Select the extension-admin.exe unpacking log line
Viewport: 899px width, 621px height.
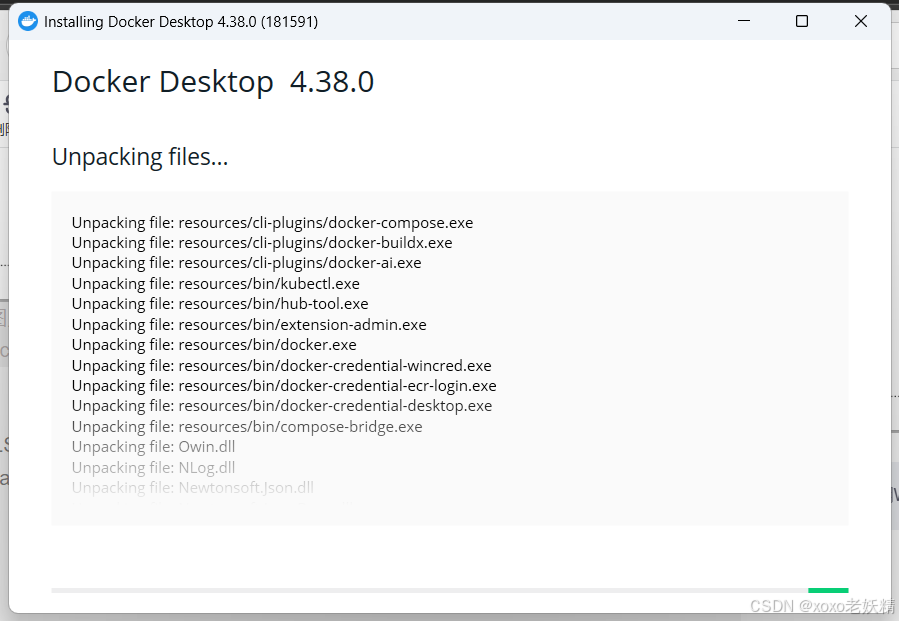[x=249, y=325]
